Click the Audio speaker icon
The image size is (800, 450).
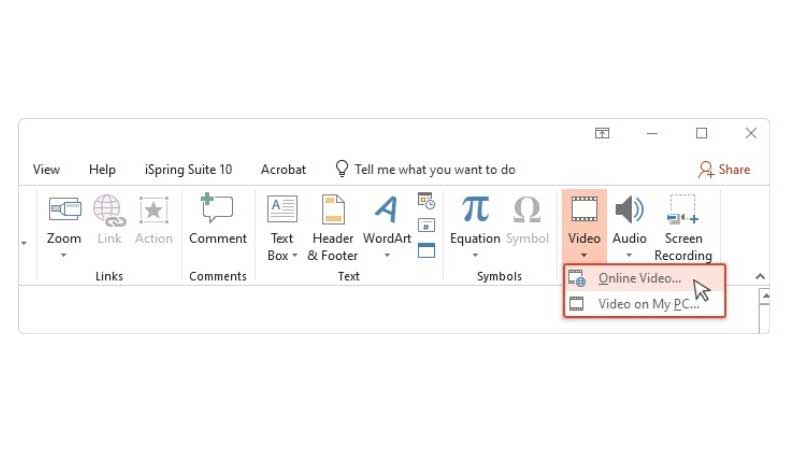click(x=630, y=209)
